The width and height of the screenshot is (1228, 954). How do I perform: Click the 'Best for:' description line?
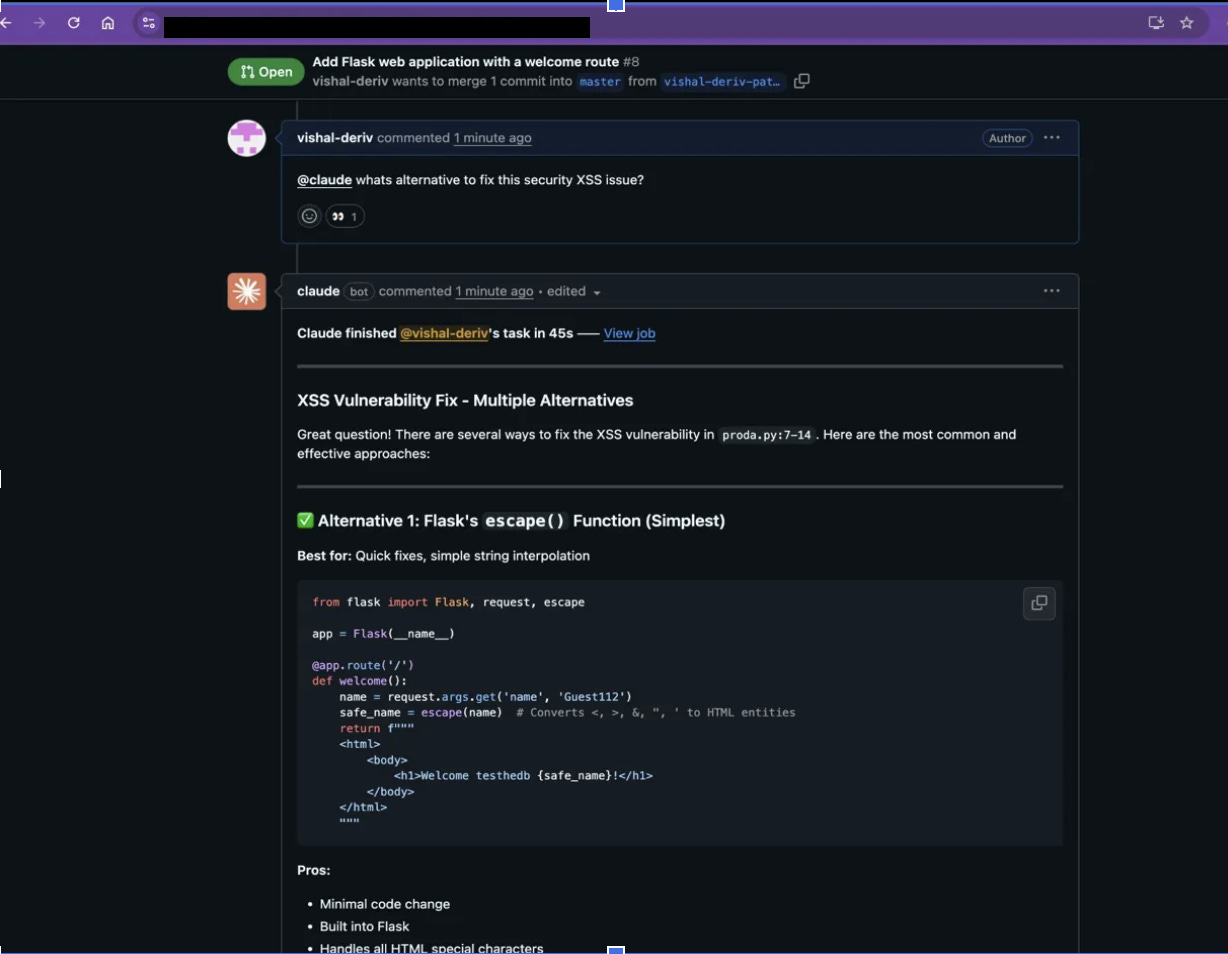click(x=443, y=555)
